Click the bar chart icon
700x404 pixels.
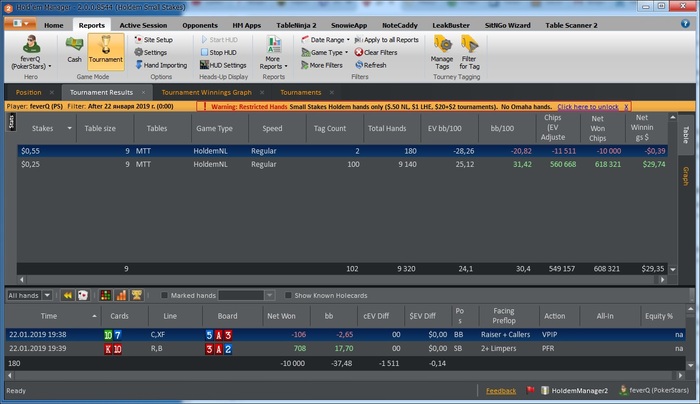[121, 295]
